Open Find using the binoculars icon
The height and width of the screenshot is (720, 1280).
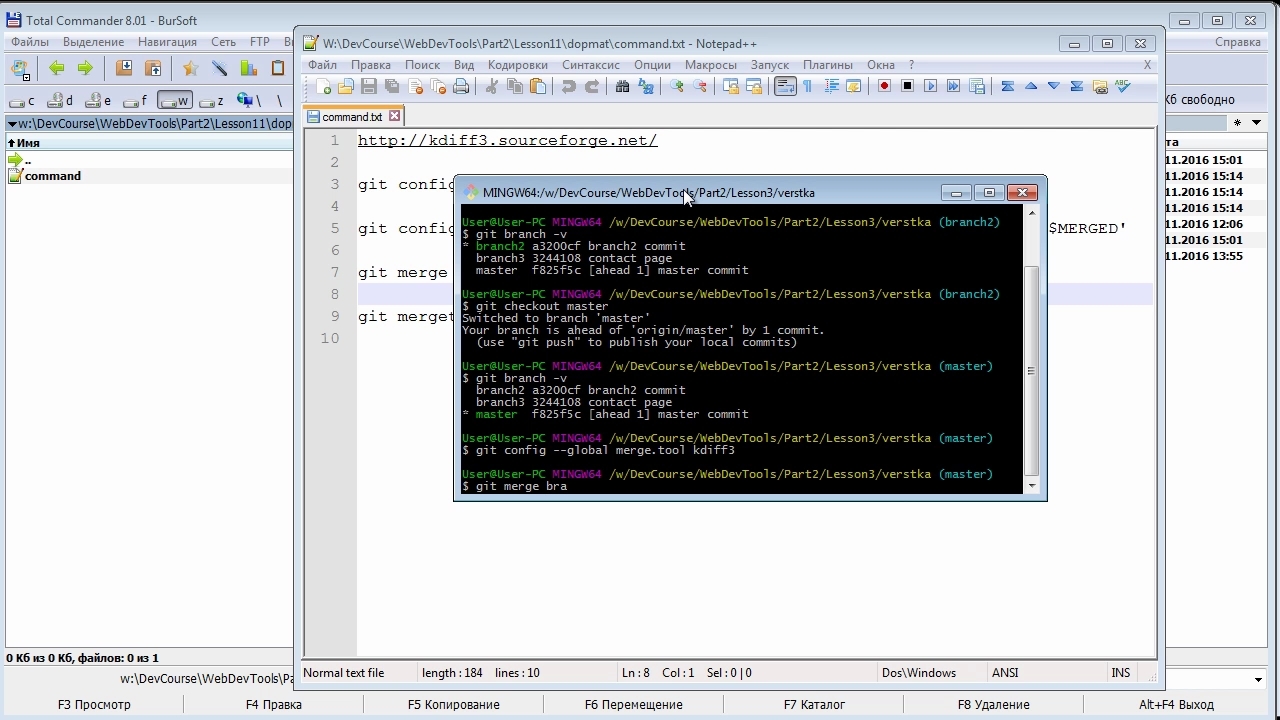tap(622, 87)
